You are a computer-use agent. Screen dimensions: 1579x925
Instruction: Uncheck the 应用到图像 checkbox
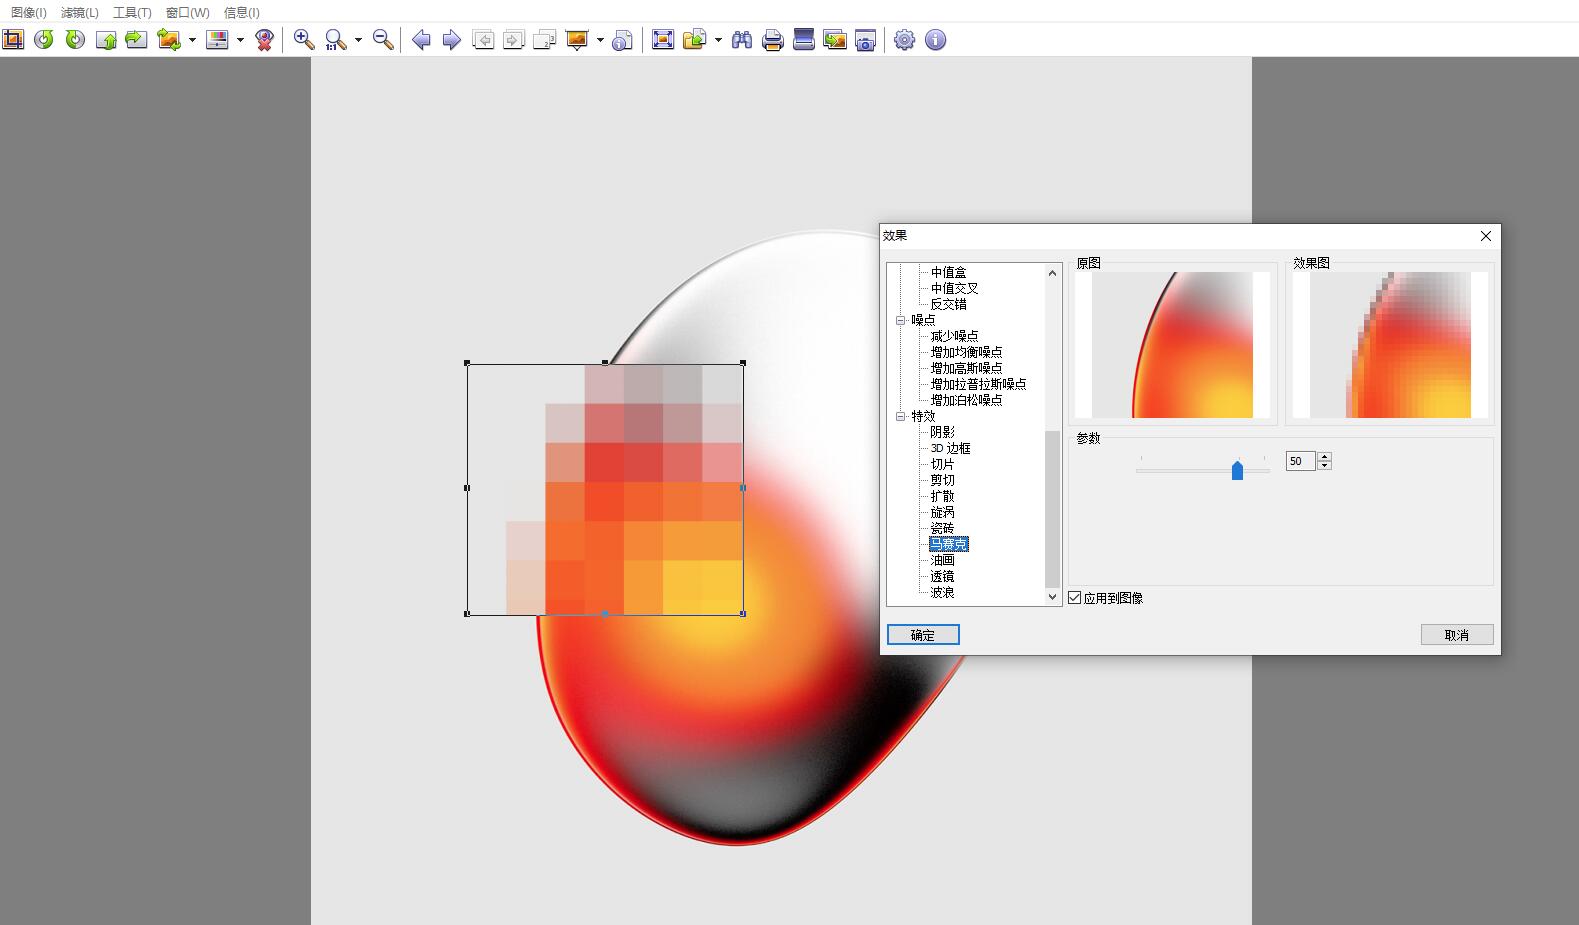(1075, 598)
